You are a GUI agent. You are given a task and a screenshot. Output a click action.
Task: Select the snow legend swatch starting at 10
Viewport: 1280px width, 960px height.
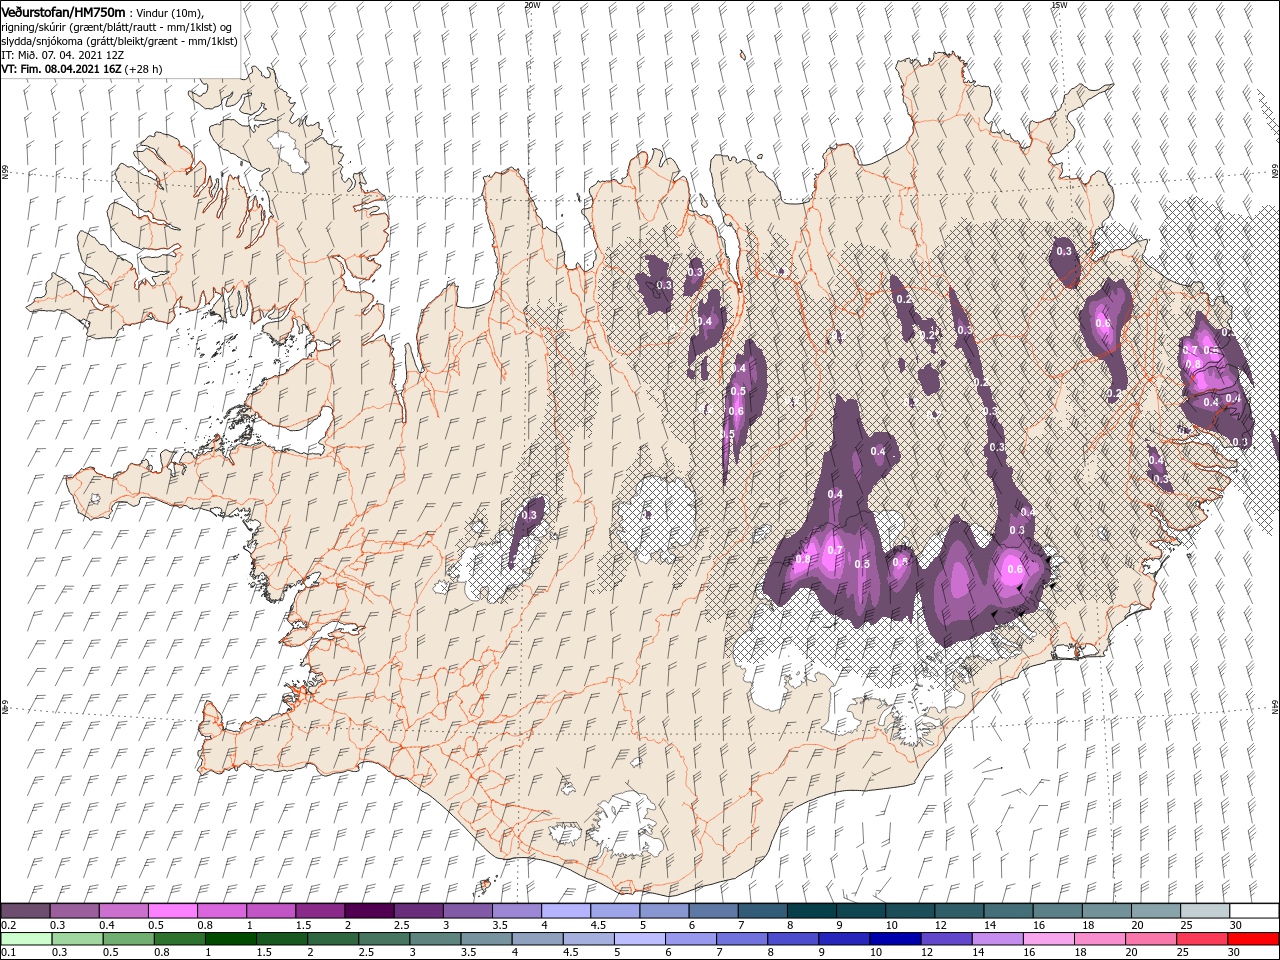coord(909,911)
